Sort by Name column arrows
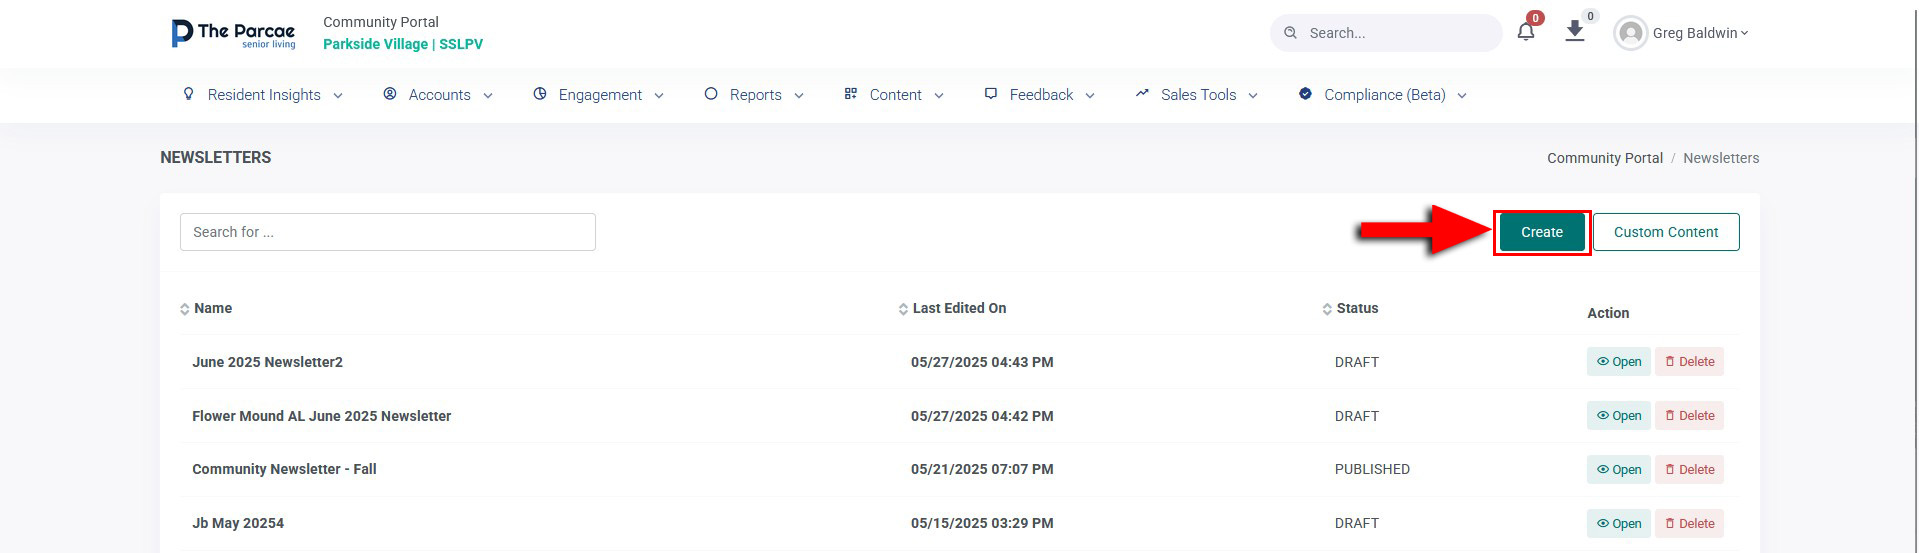Image resolution: width=1919 pixels, height=553 pixels. click(x=184, y=309)
